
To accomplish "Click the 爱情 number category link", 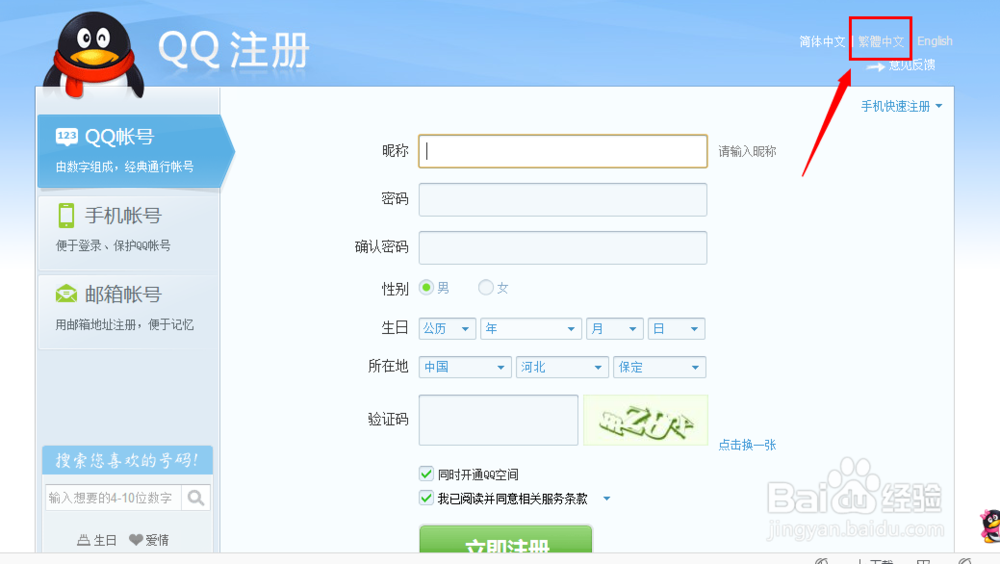I will [157, 540].
